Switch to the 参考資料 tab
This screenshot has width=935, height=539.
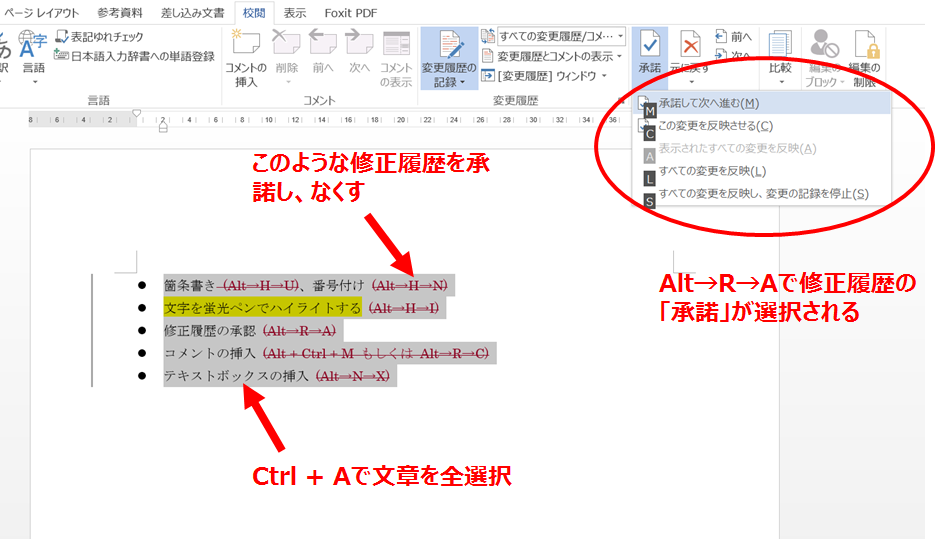[120, 13]
